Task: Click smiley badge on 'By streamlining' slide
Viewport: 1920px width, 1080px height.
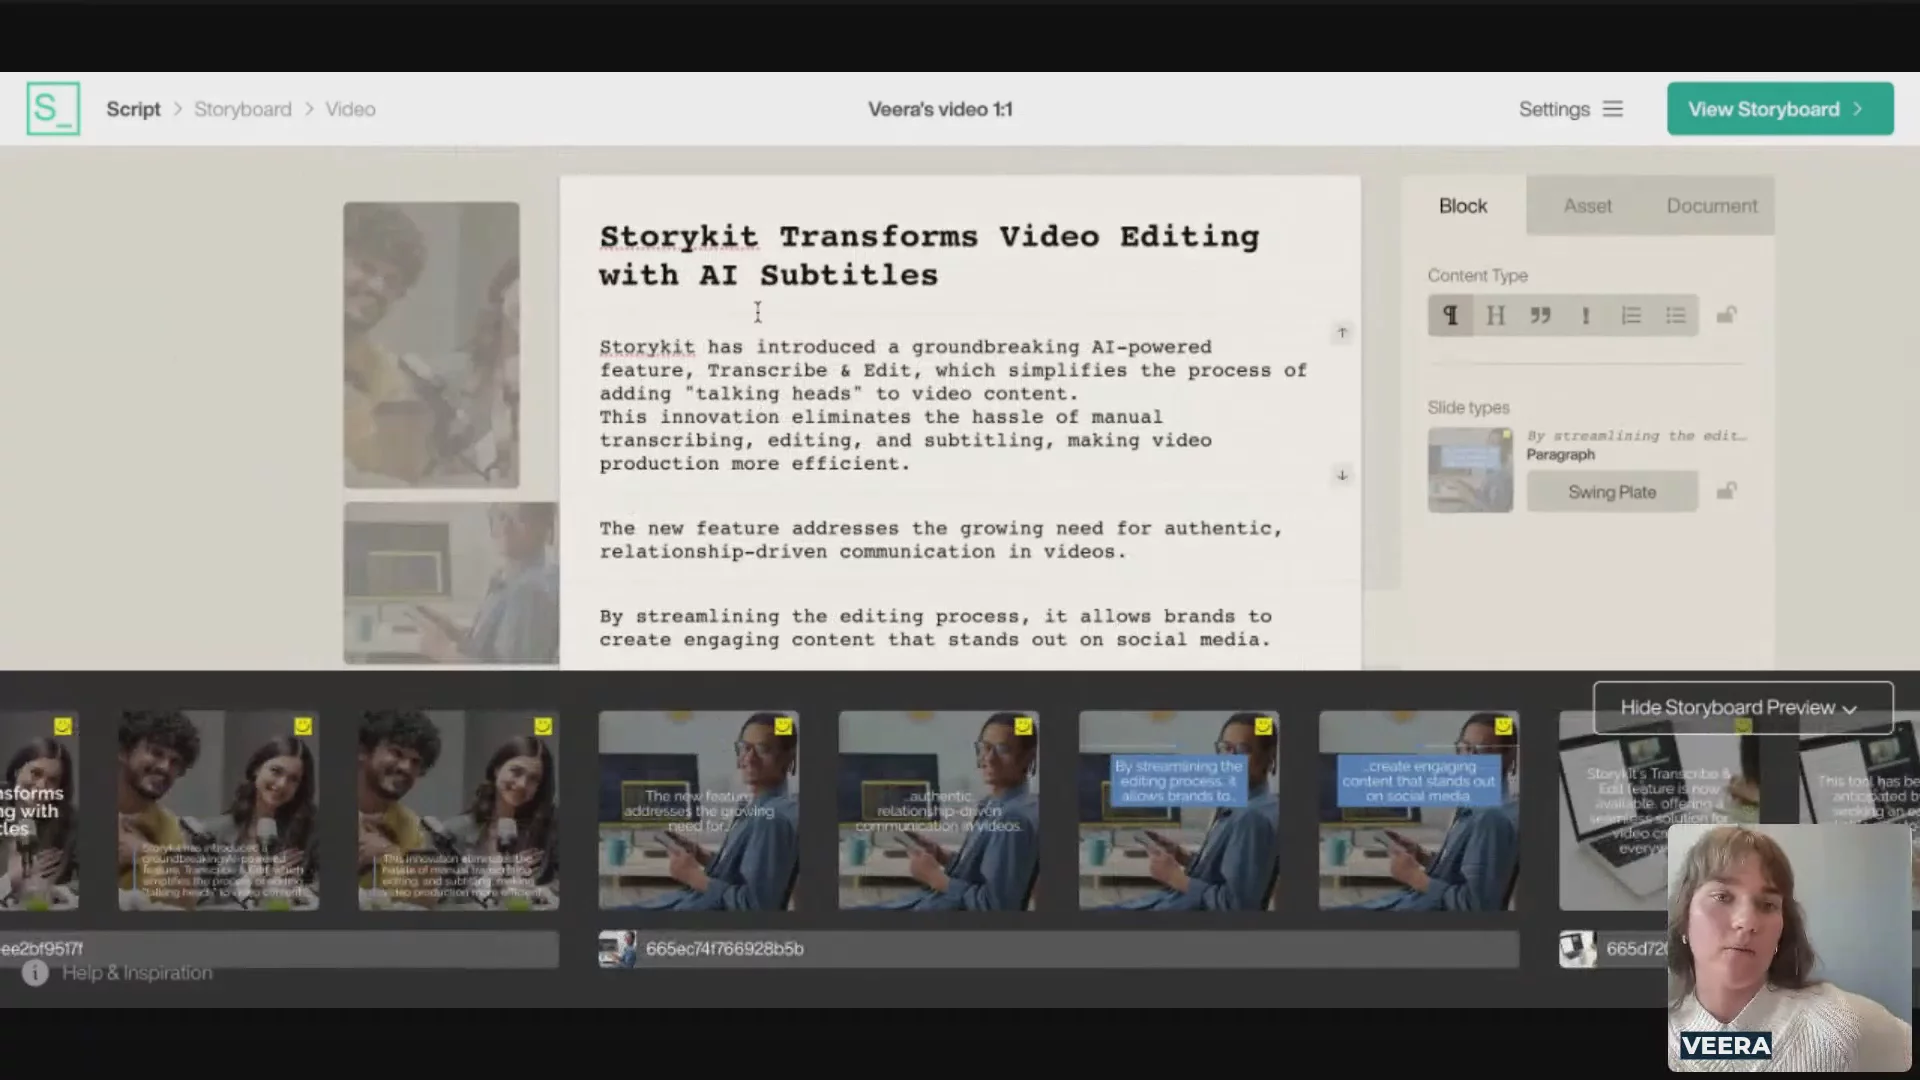Action: 1263,726
